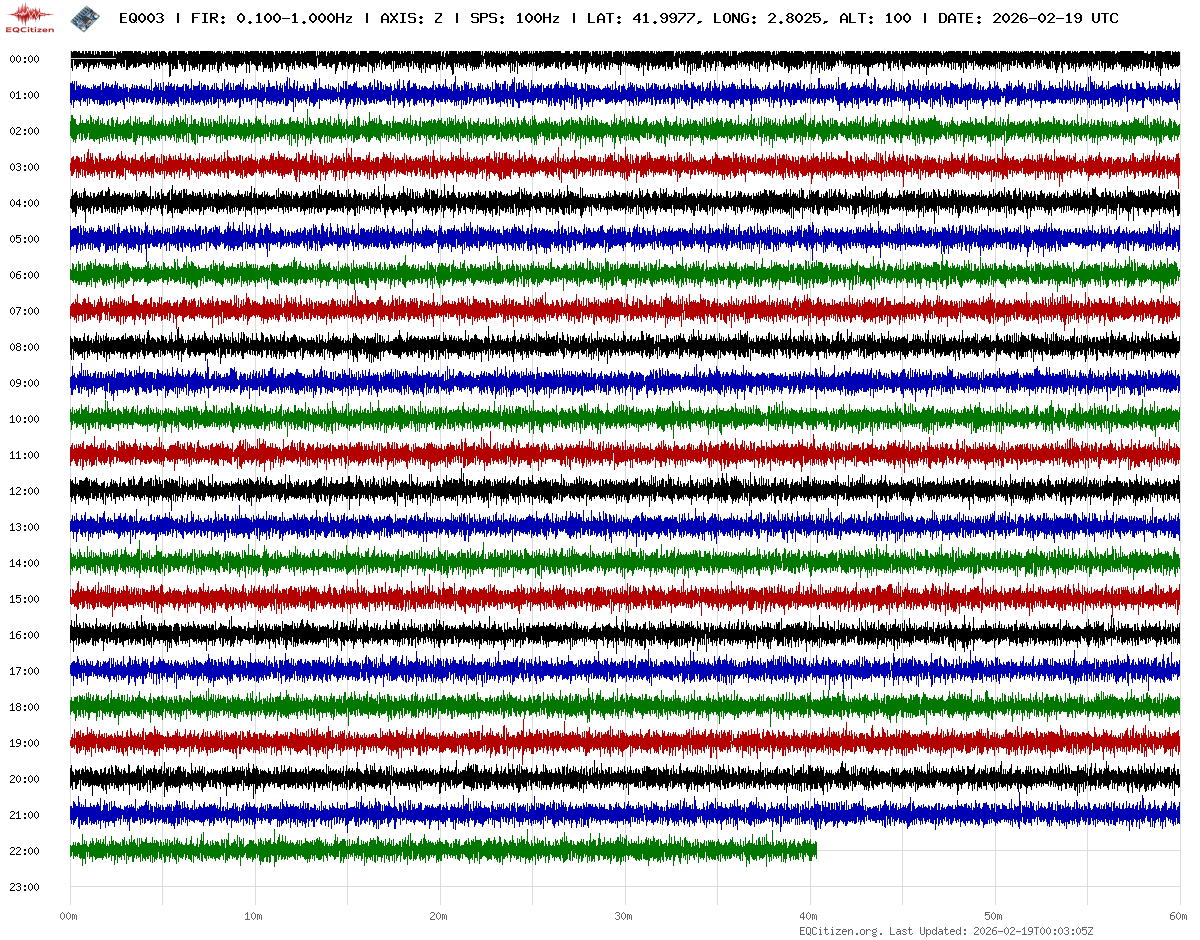Click the end of the 22:00 green trace
1200x940 pixels.
(815, 851)
